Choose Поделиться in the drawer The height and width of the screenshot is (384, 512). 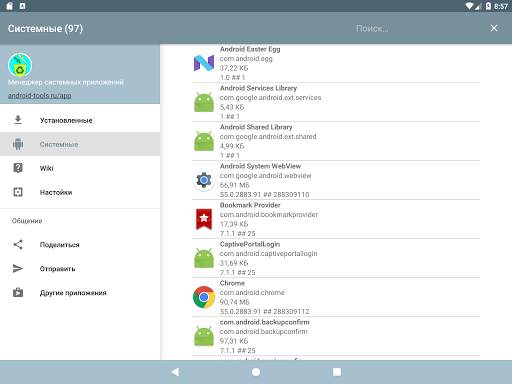coord(80,245)
